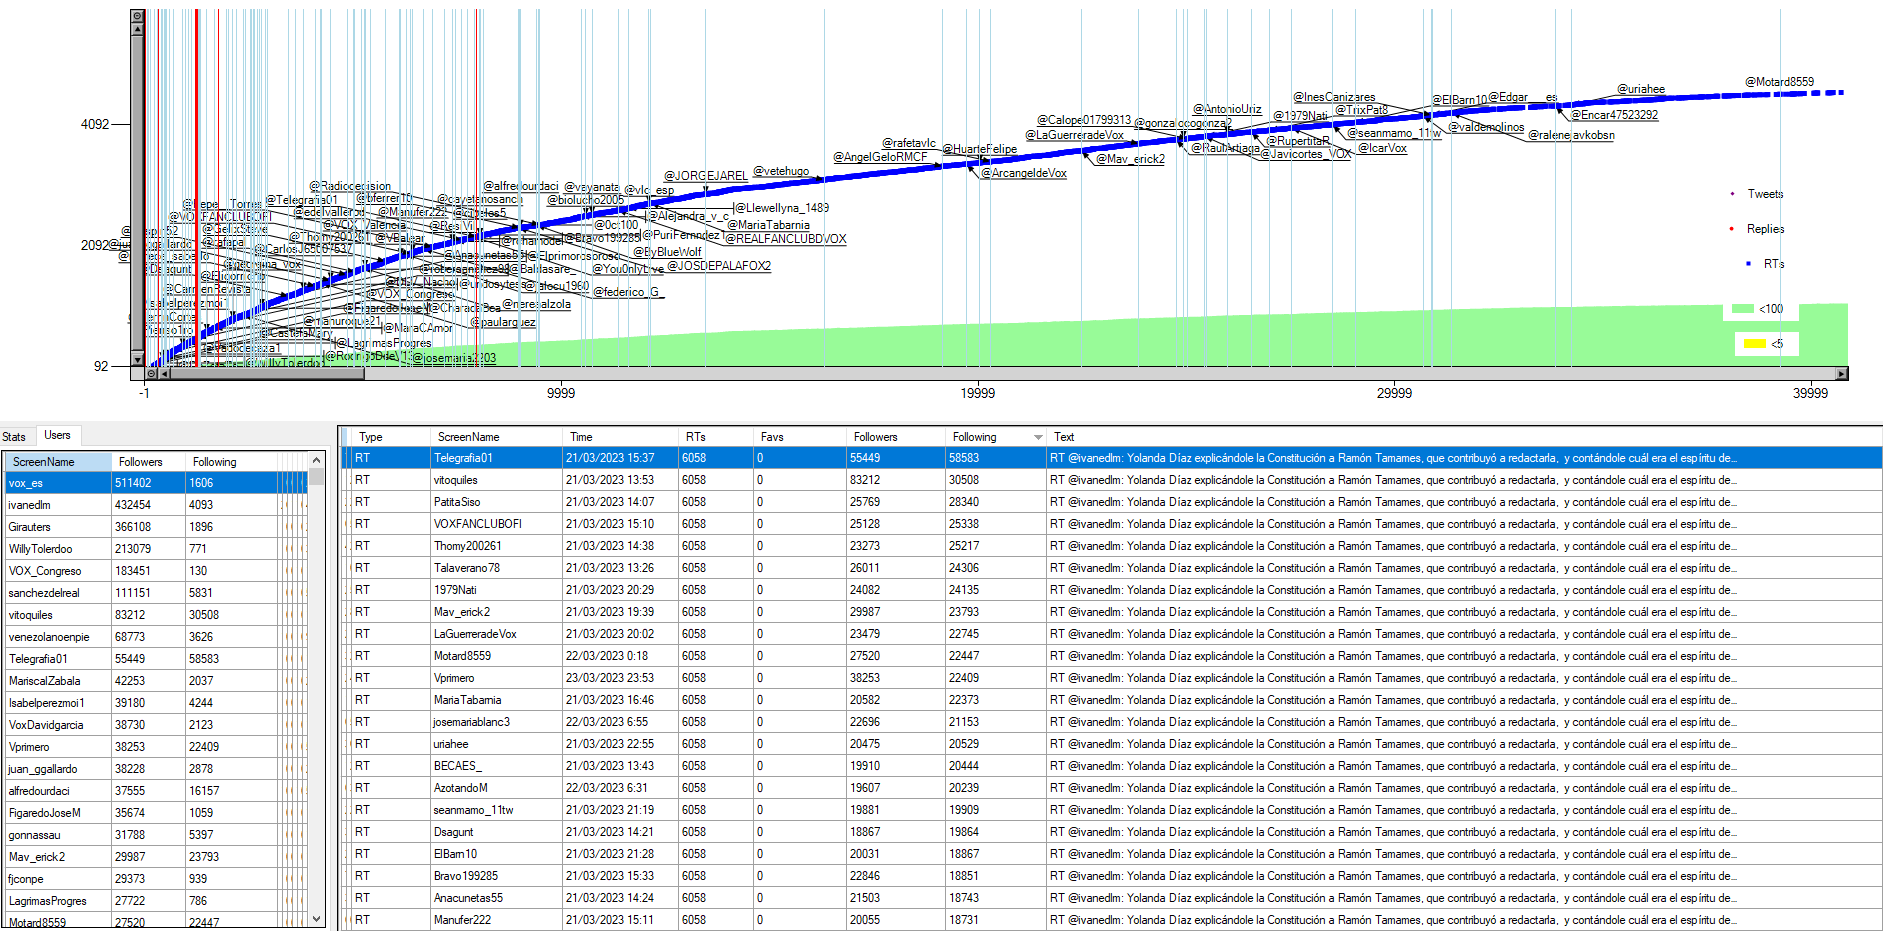Select the Telegrafia01 retweet row
Image resolution: width=1883 pixels, height=931 pixels.
[1112, 458]
